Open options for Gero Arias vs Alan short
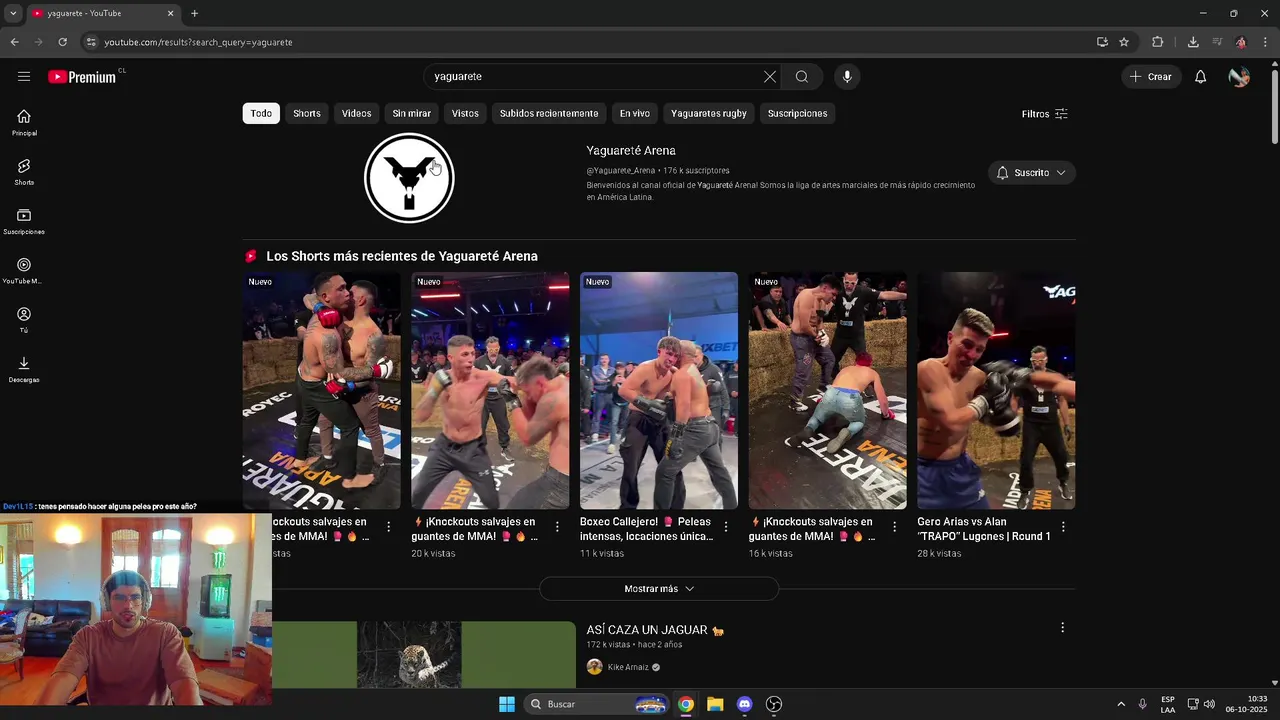Screen dimensions: 1280x720 coord(1063,527)
